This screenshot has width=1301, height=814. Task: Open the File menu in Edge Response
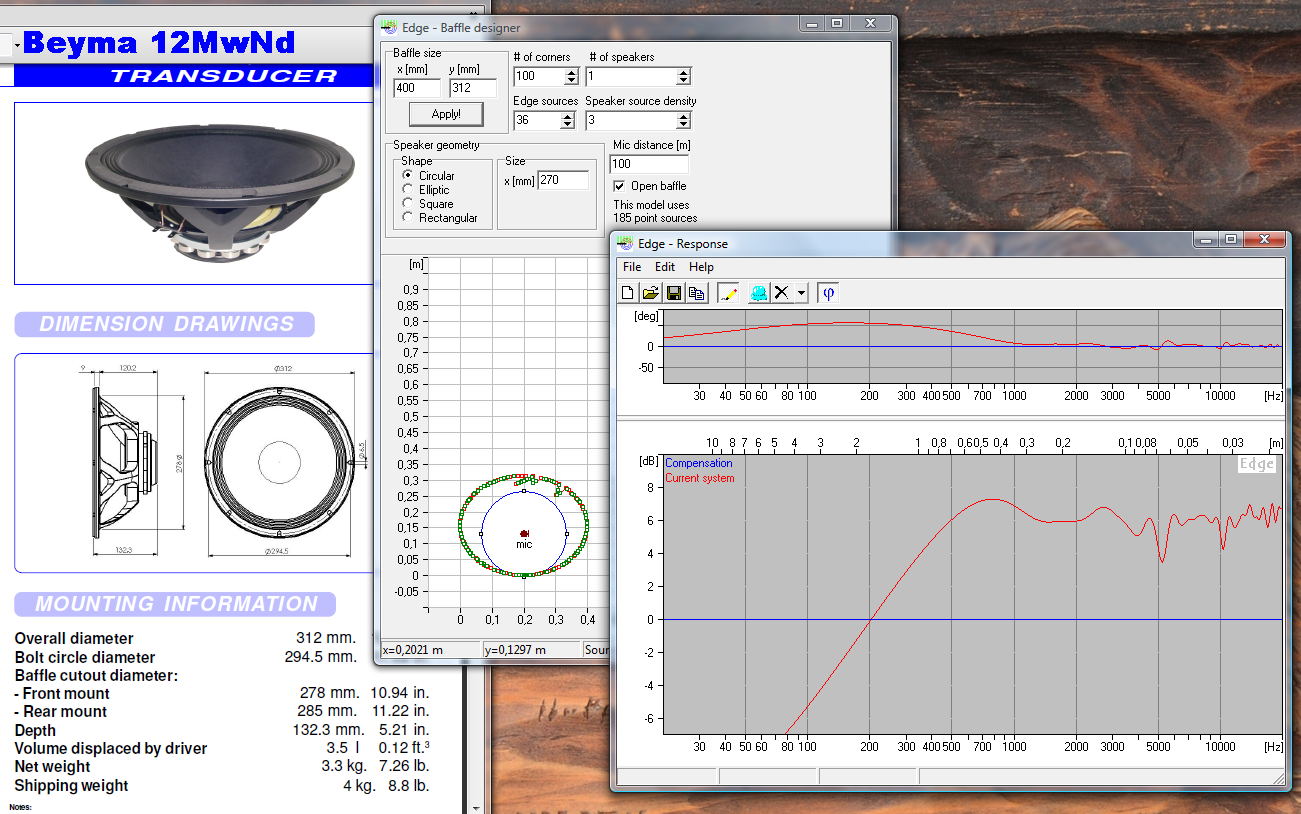pyautogui.click(x=632, y=267)
